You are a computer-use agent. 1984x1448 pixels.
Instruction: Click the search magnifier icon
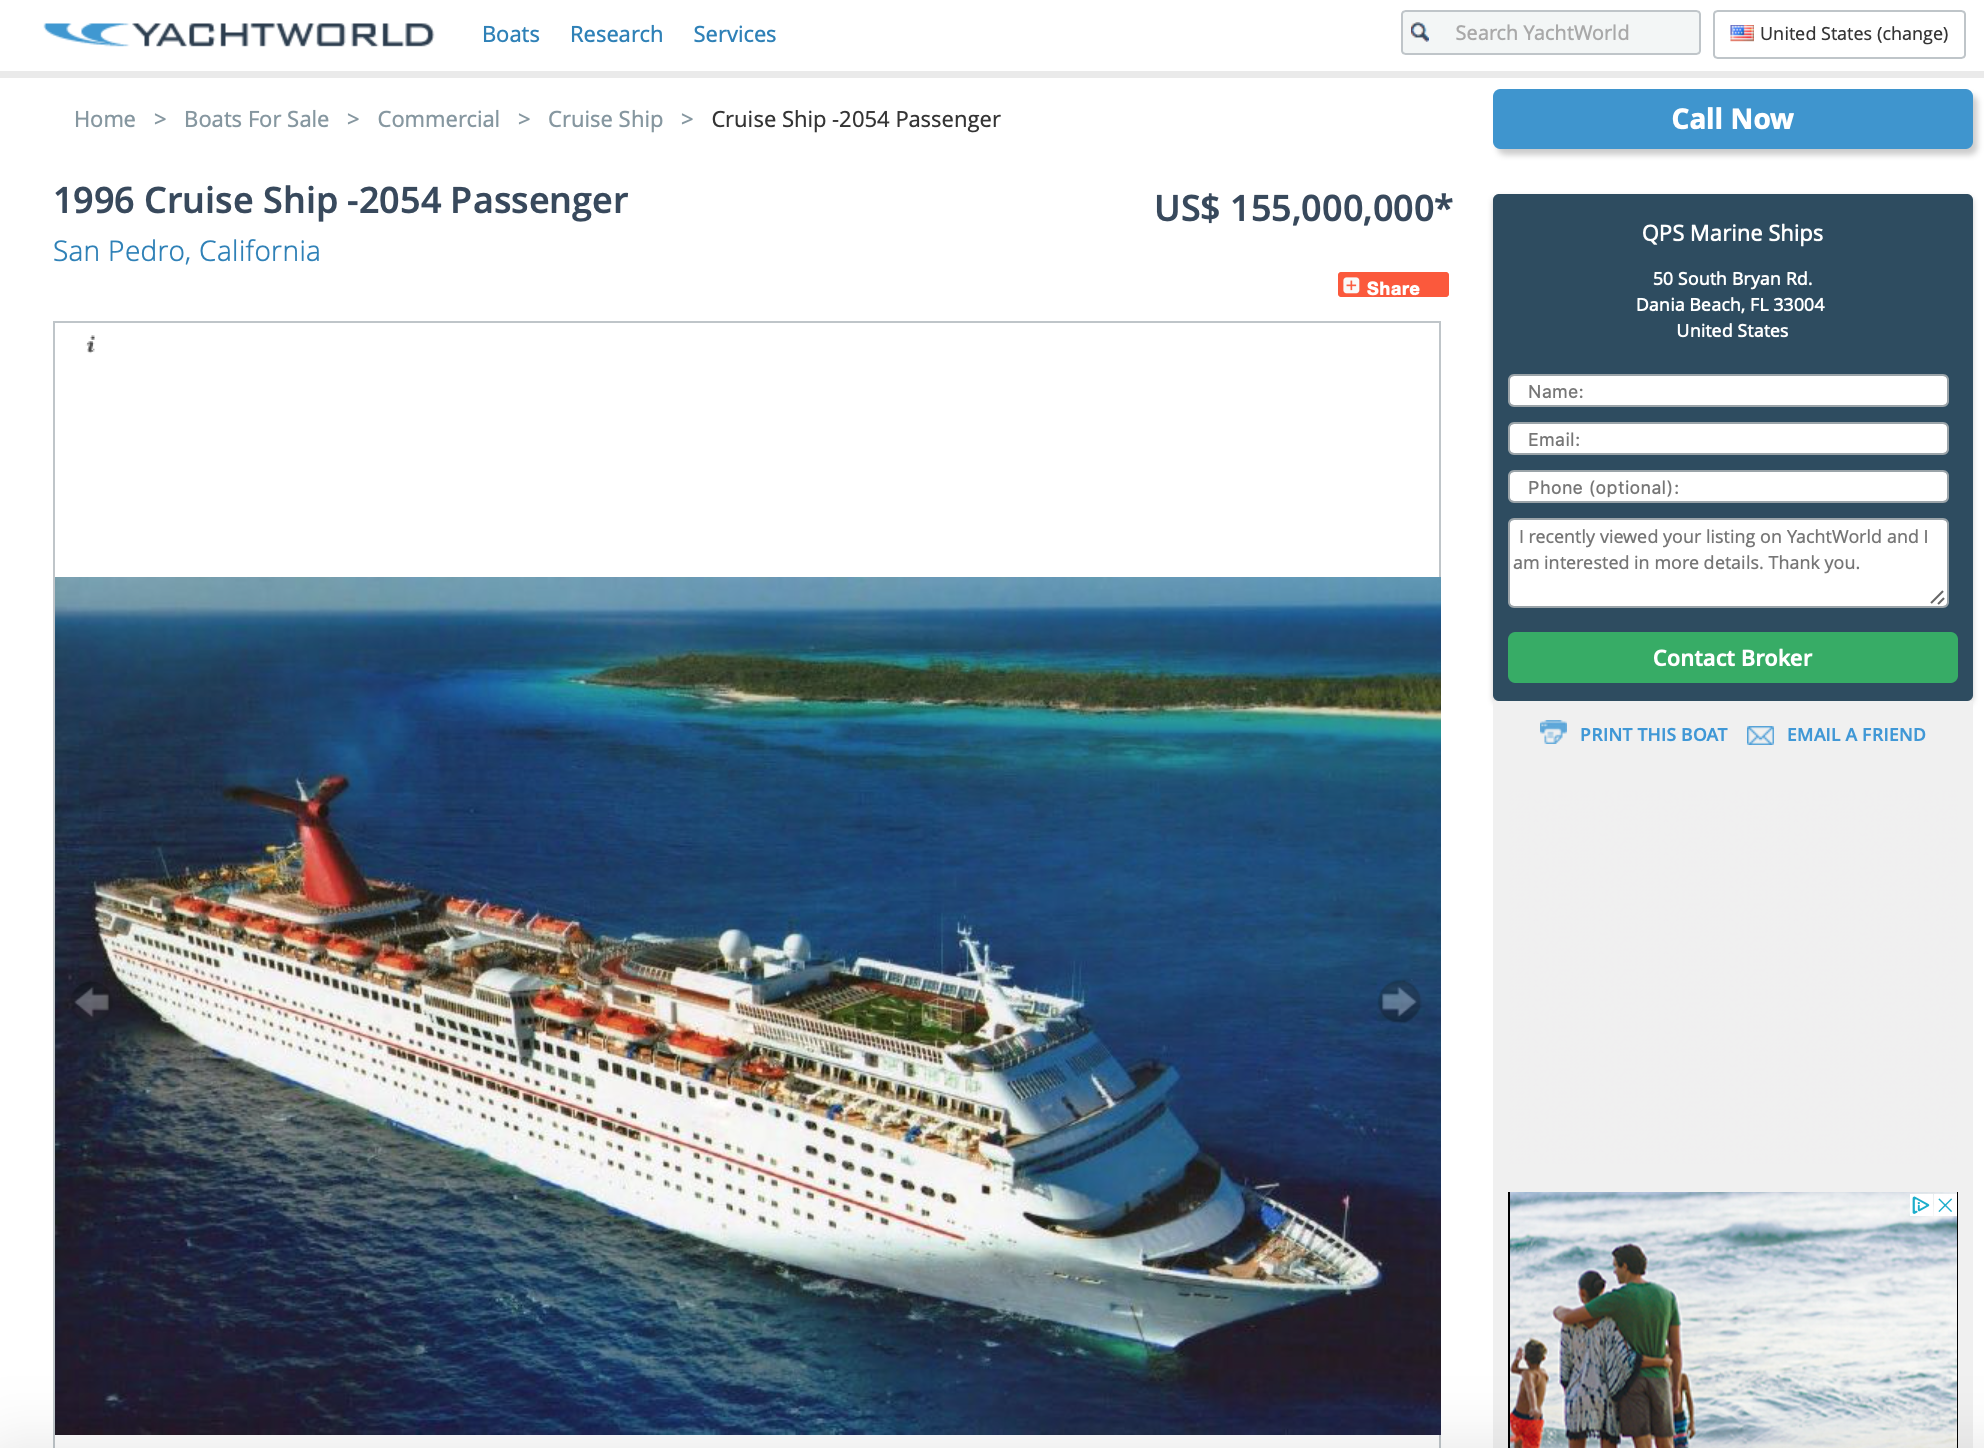tap(1420, 33)
